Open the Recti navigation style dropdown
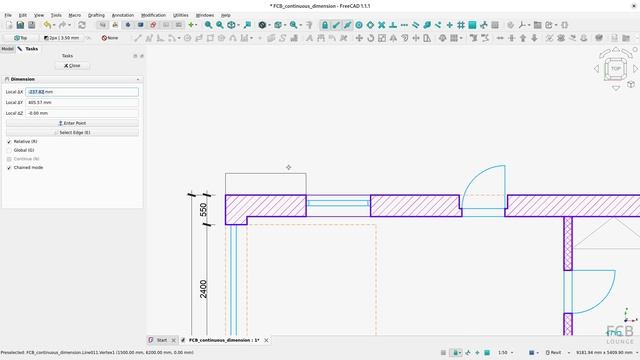640x360 pixels. tap(558, 353)
